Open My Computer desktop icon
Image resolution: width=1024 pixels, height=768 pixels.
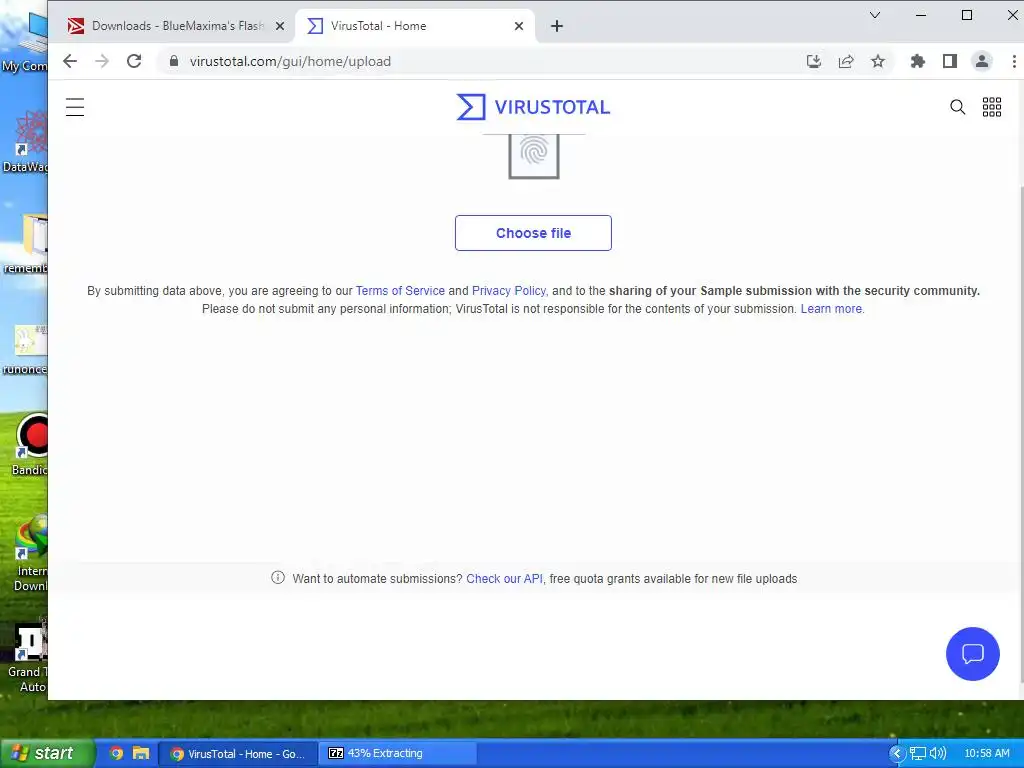pos(24,40)
